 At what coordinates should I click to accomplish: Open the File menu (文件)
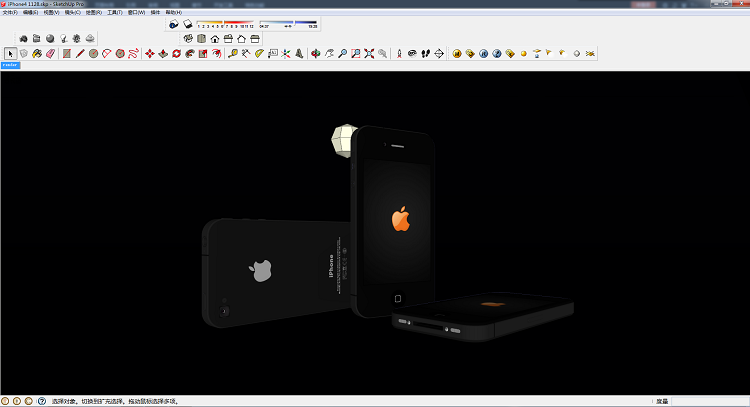tap(10, 12)
